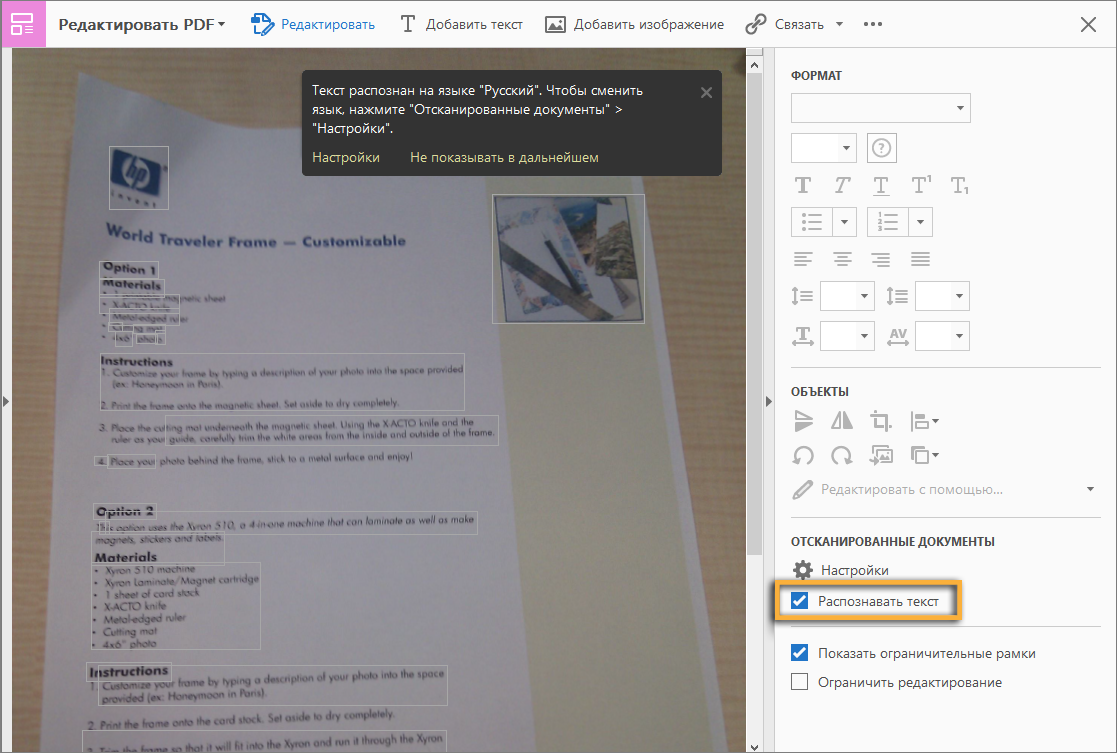This screenshot has width=1117, height=753.
Task: Open the arrange objects menu
Action: coord(924,455)
